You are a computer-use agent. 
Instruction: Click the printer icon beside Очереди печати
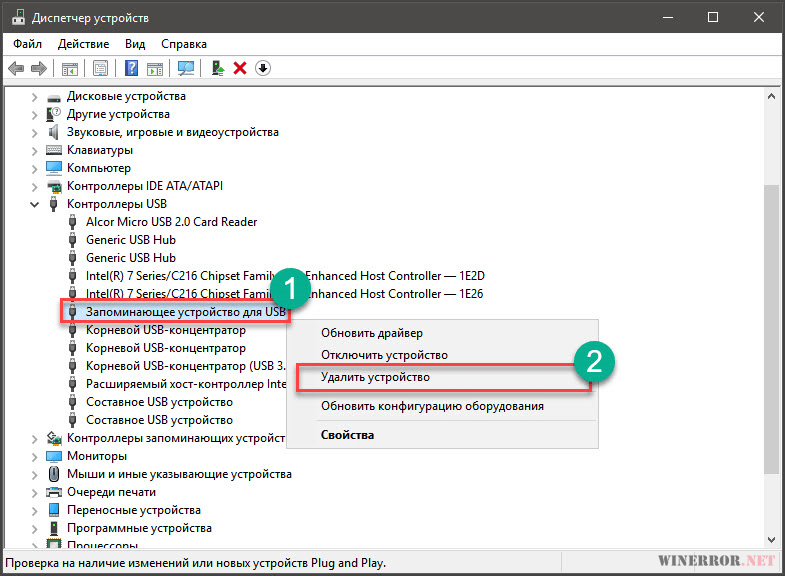point(54,492)
